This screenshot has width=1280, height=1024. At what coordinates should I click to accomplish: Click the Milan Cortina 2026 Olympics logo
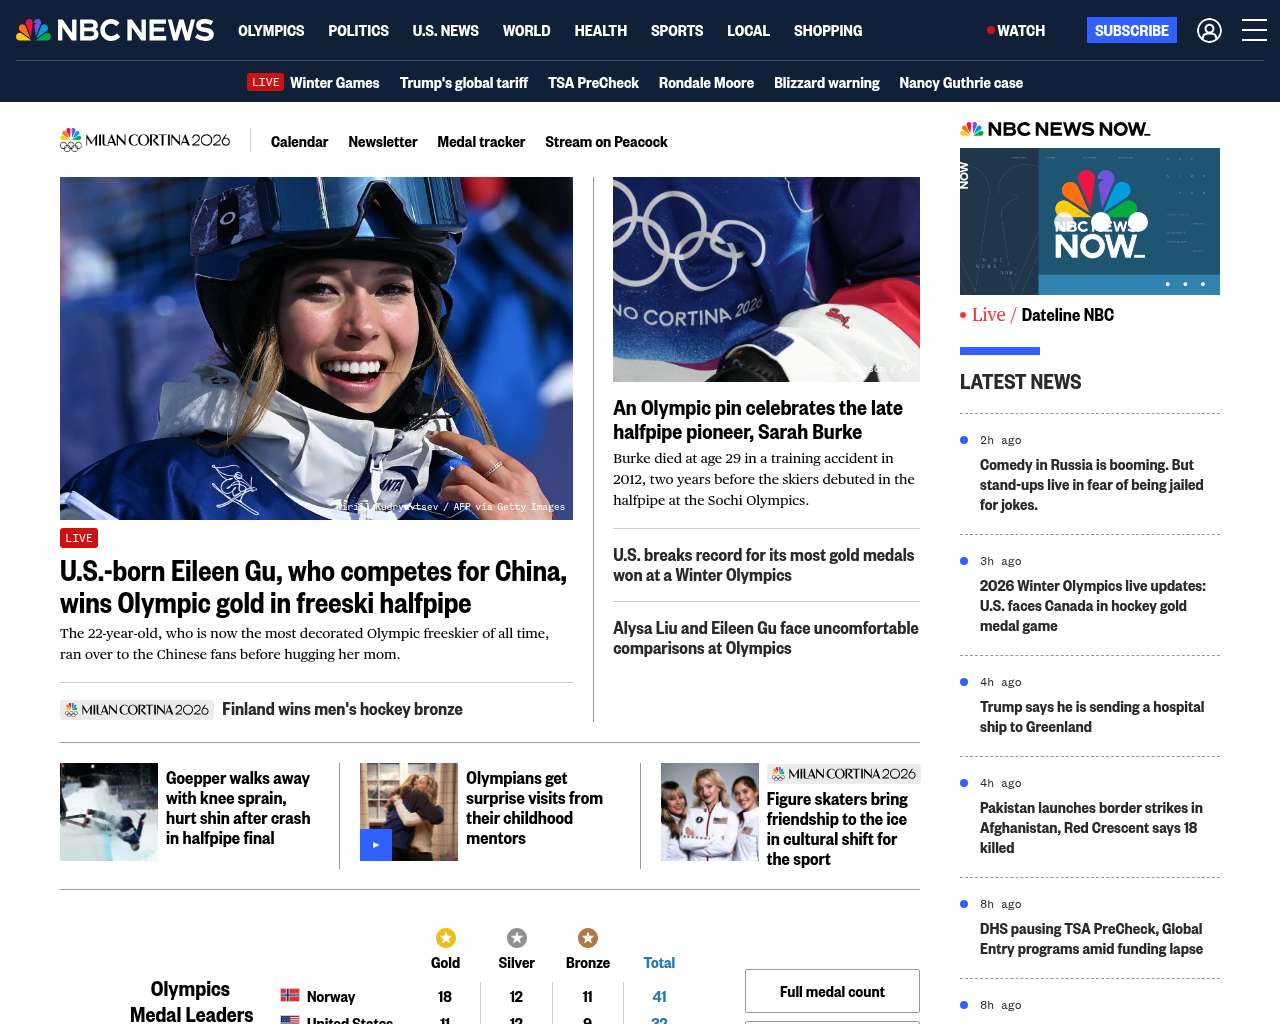tap(145, 141)
